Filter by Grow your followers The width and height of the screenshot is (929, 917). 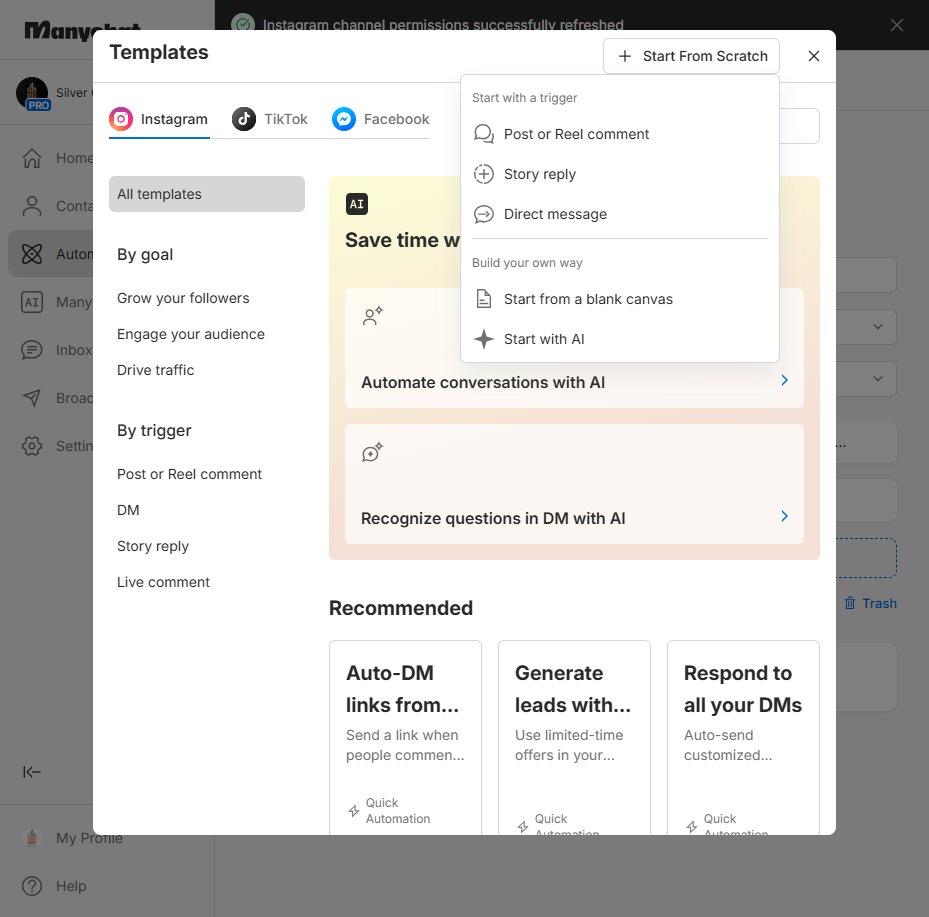[183, 298]
